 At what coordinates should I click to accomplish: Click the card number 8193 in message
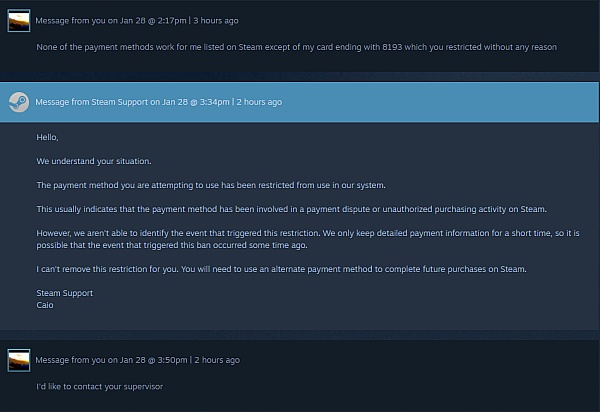392,47
